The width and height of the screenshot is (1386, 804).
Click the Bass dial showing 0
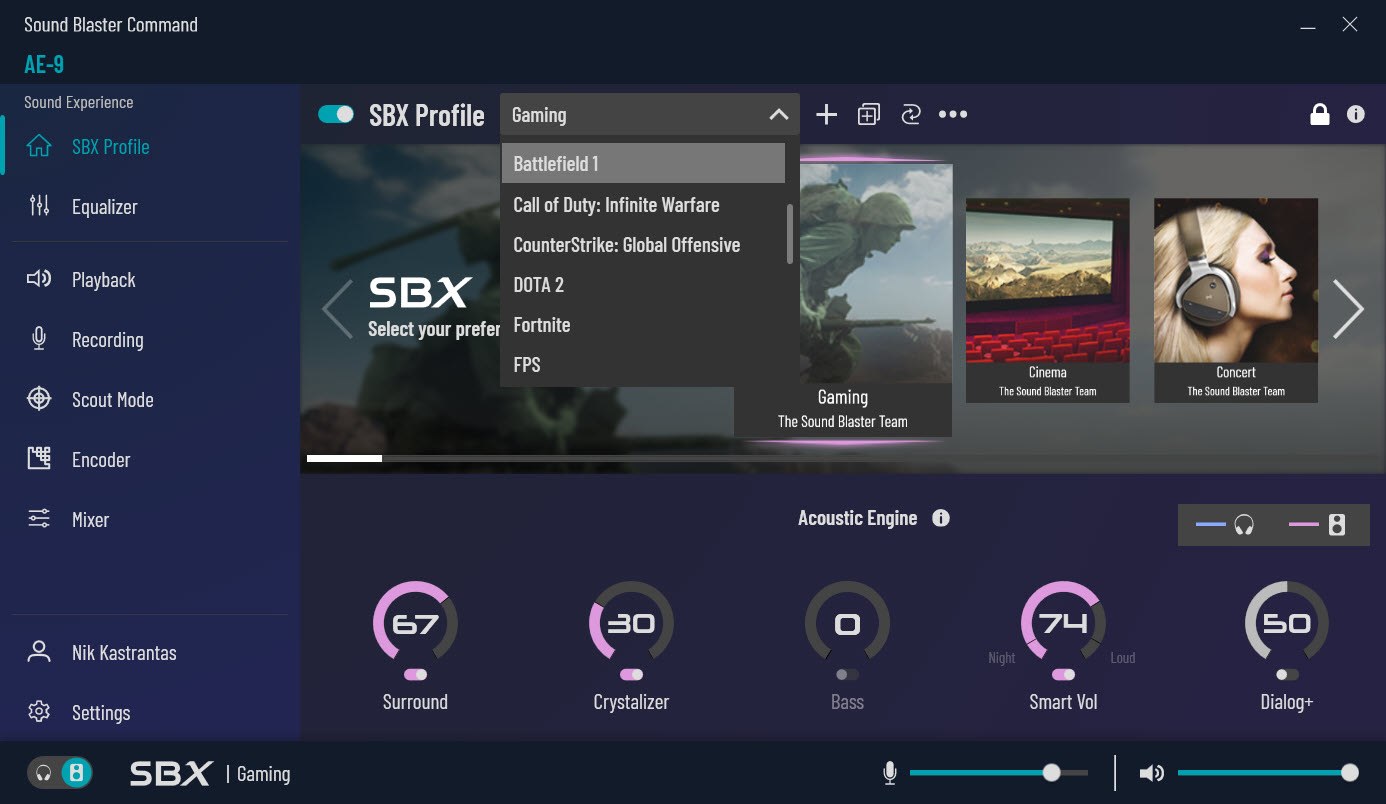click(x=847, y=624)
